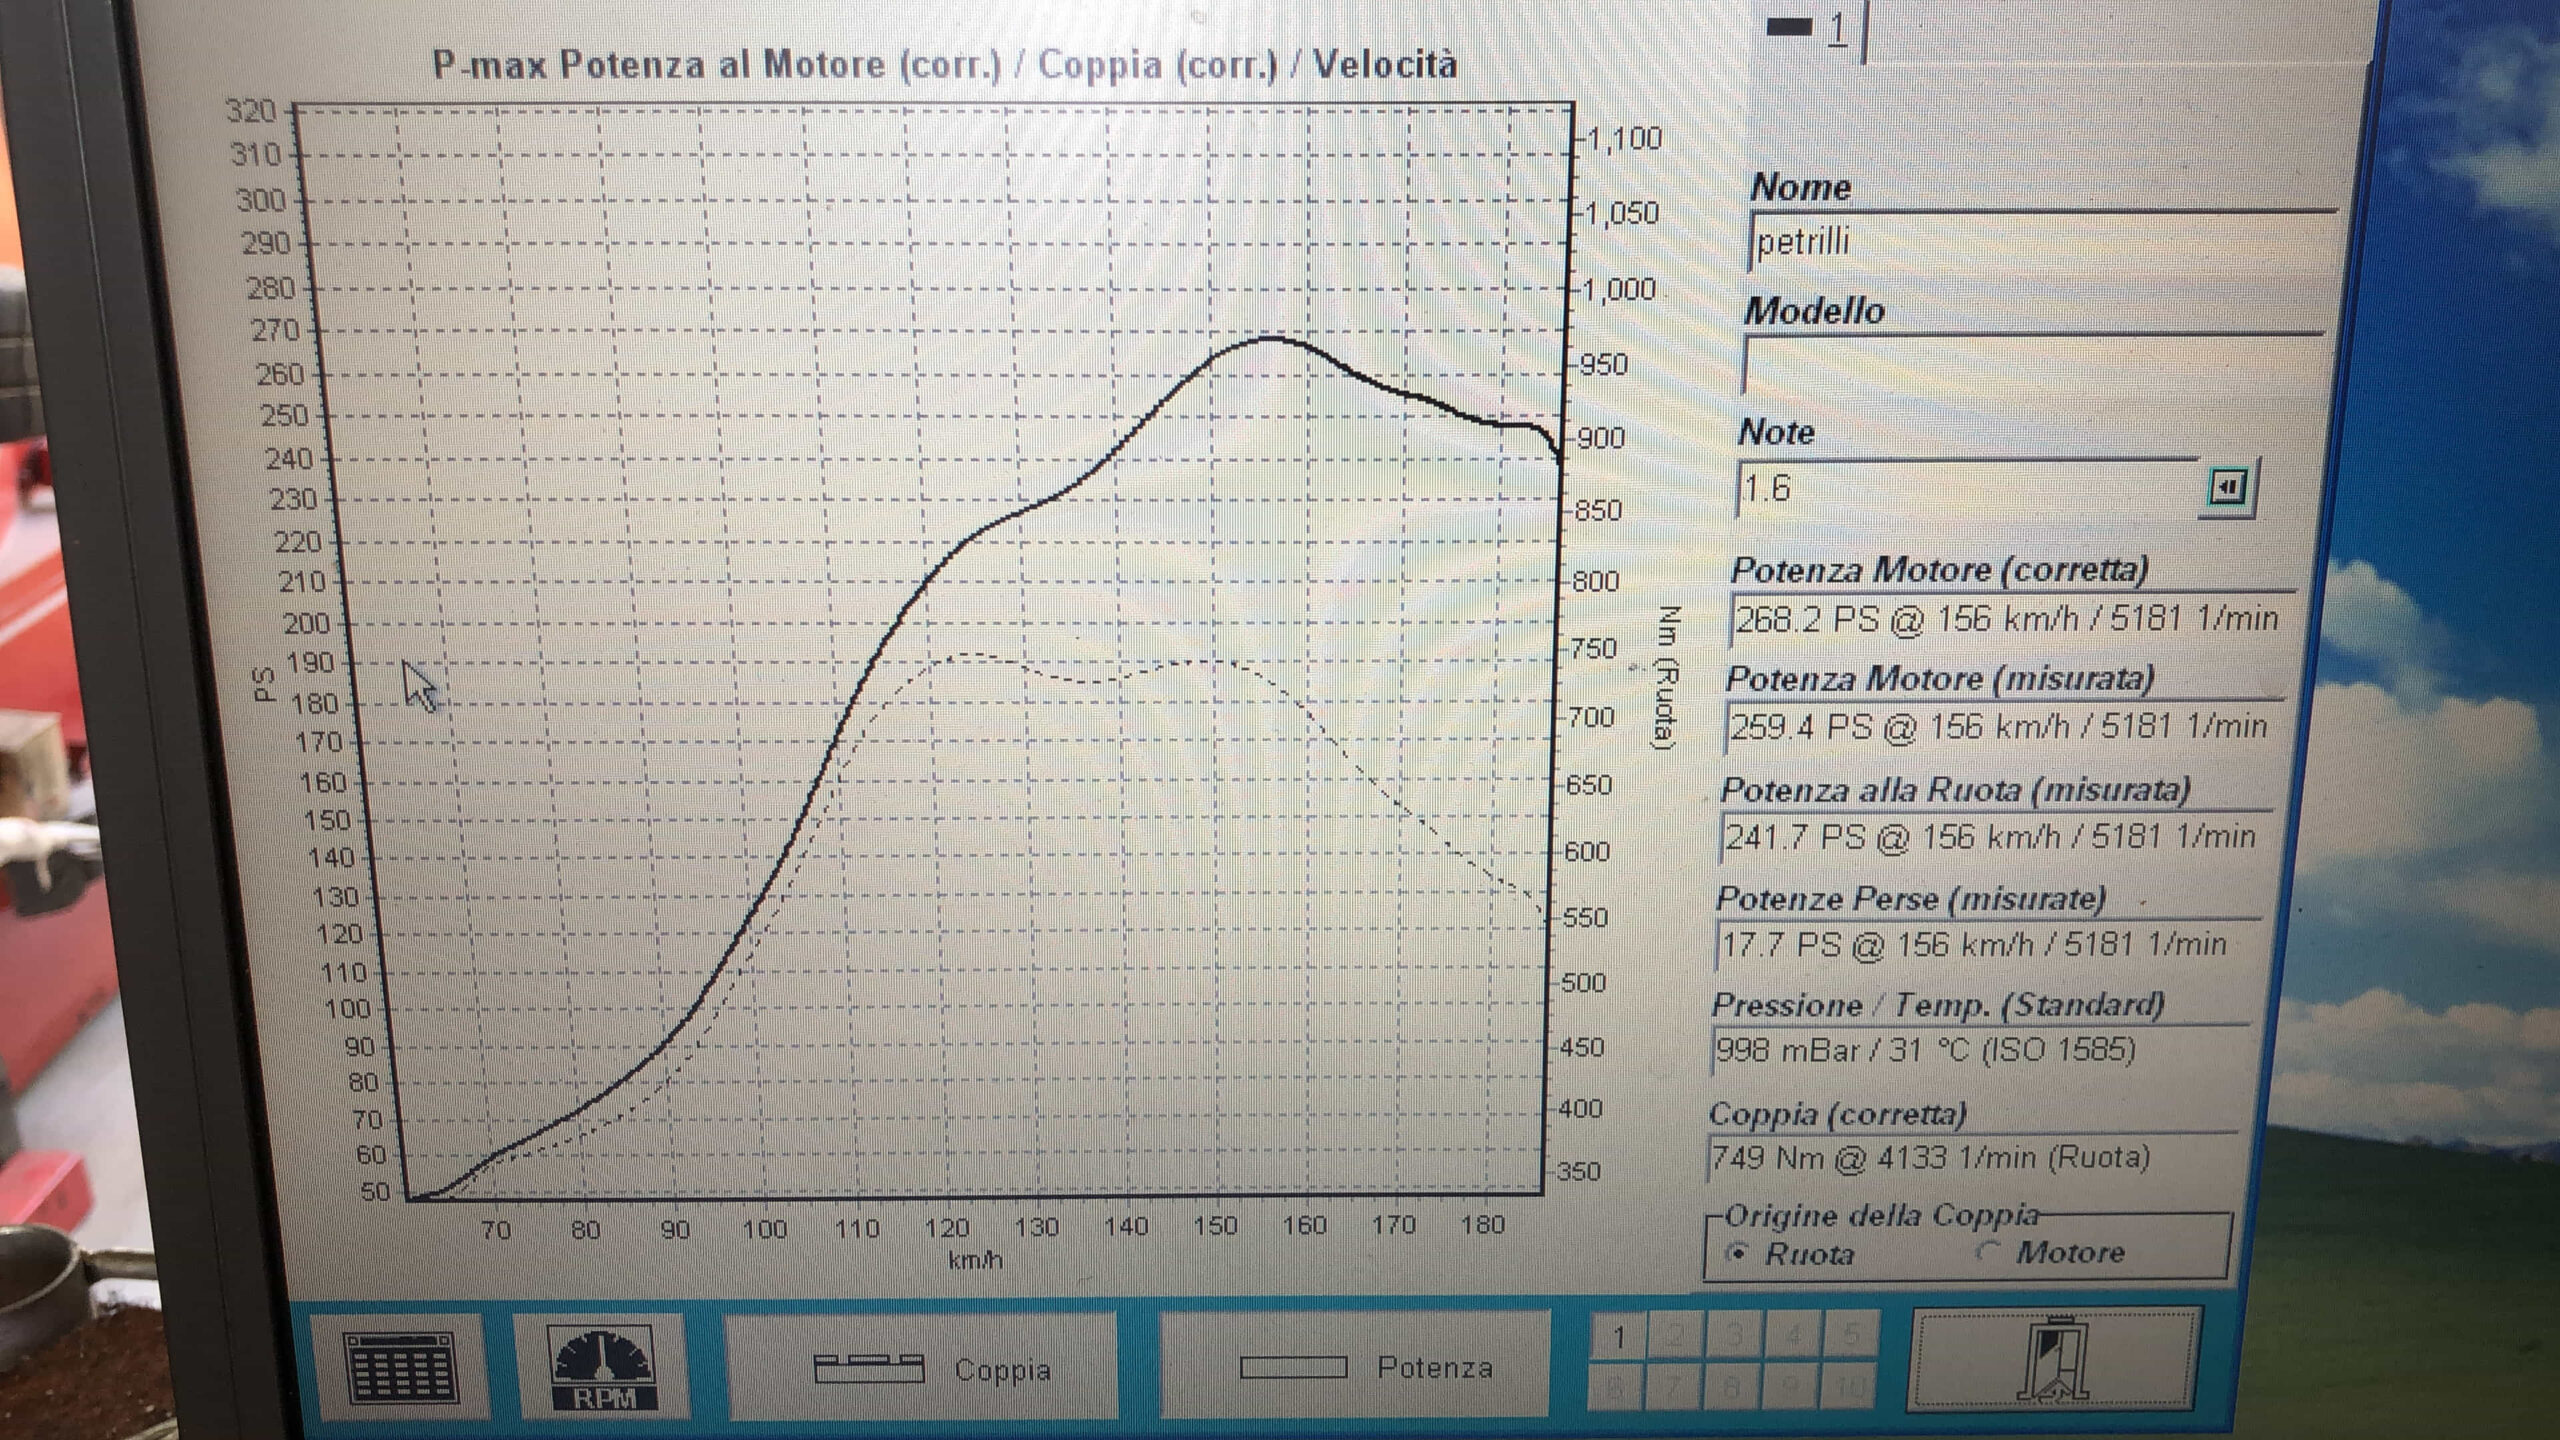The image size is (2560, 1440).
Task: Select the Motore torque origin option
Action: point(2052,1252)
